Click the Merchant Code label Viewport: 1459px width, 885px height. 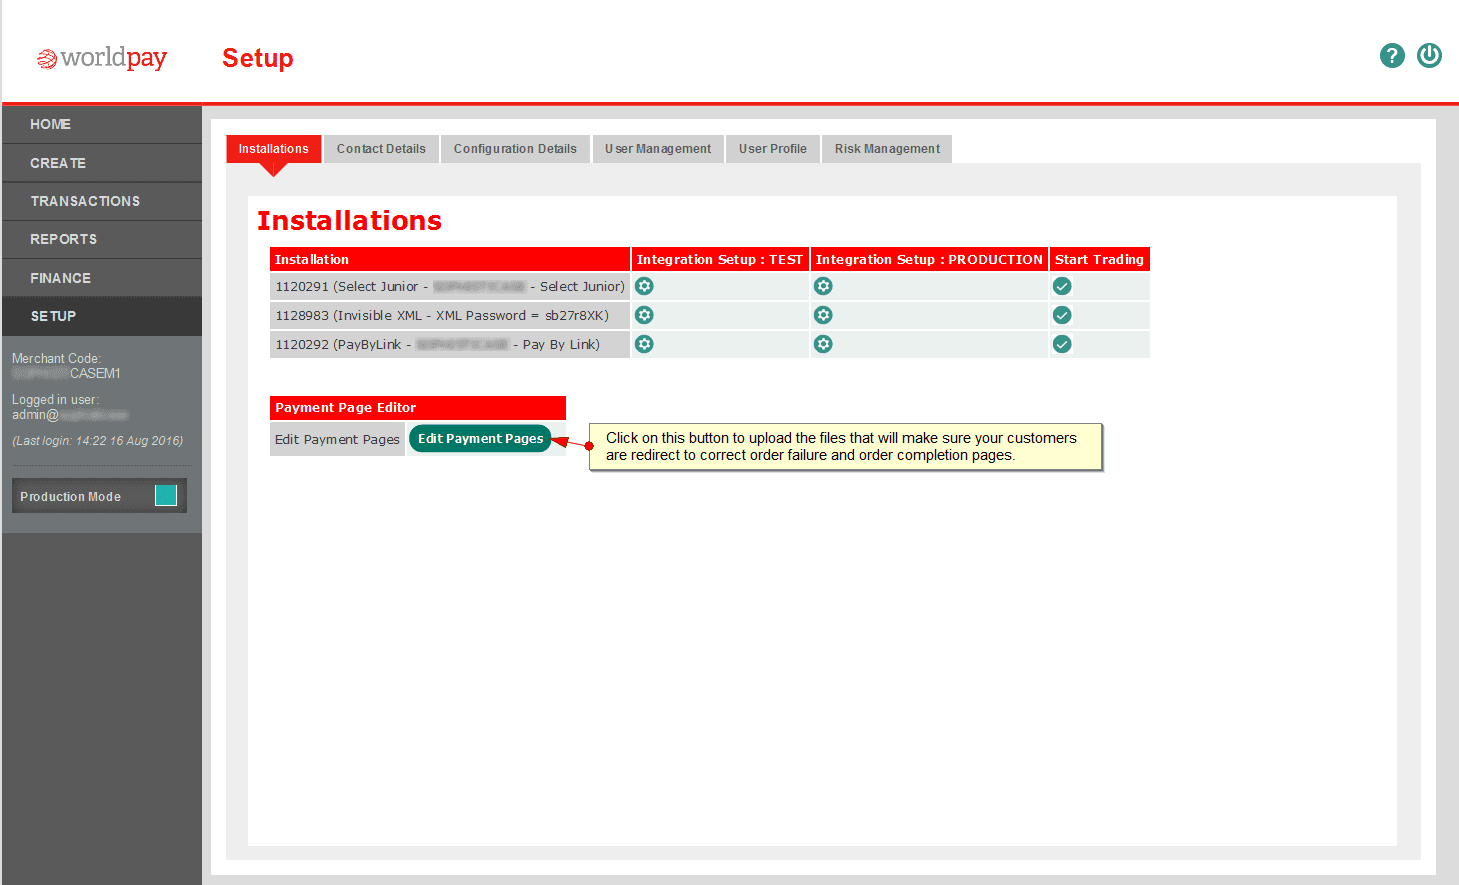(x=56, y=358)
